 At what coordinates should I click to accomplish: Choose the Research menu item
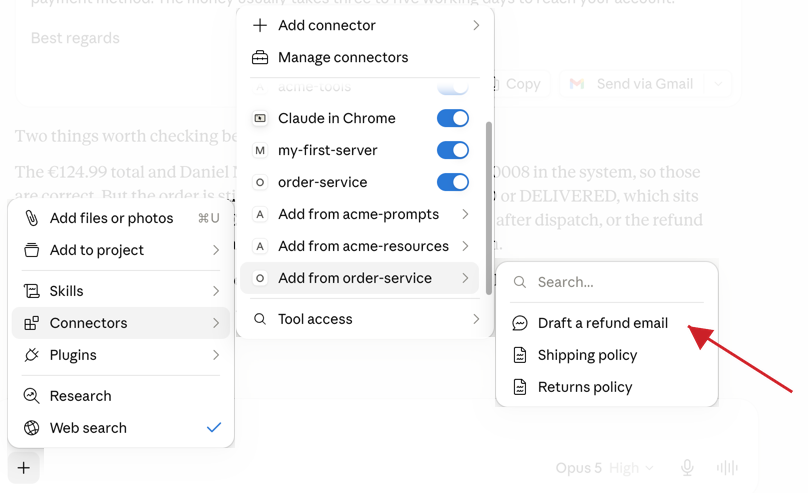[x=121, y=396]
